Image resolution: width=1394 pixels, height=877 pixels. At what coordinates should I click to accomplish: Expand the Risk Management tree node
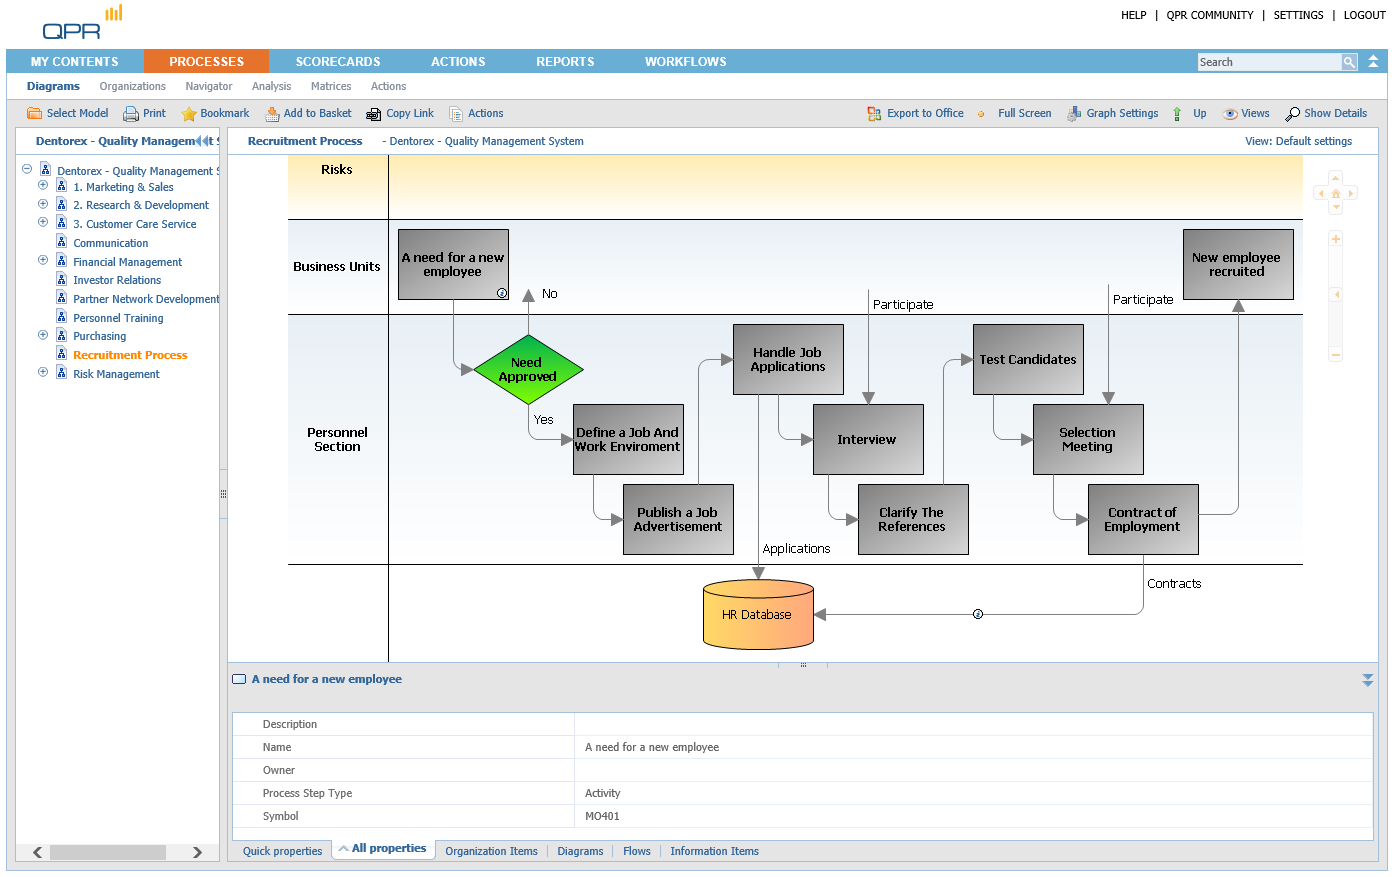tap(43, 373)
